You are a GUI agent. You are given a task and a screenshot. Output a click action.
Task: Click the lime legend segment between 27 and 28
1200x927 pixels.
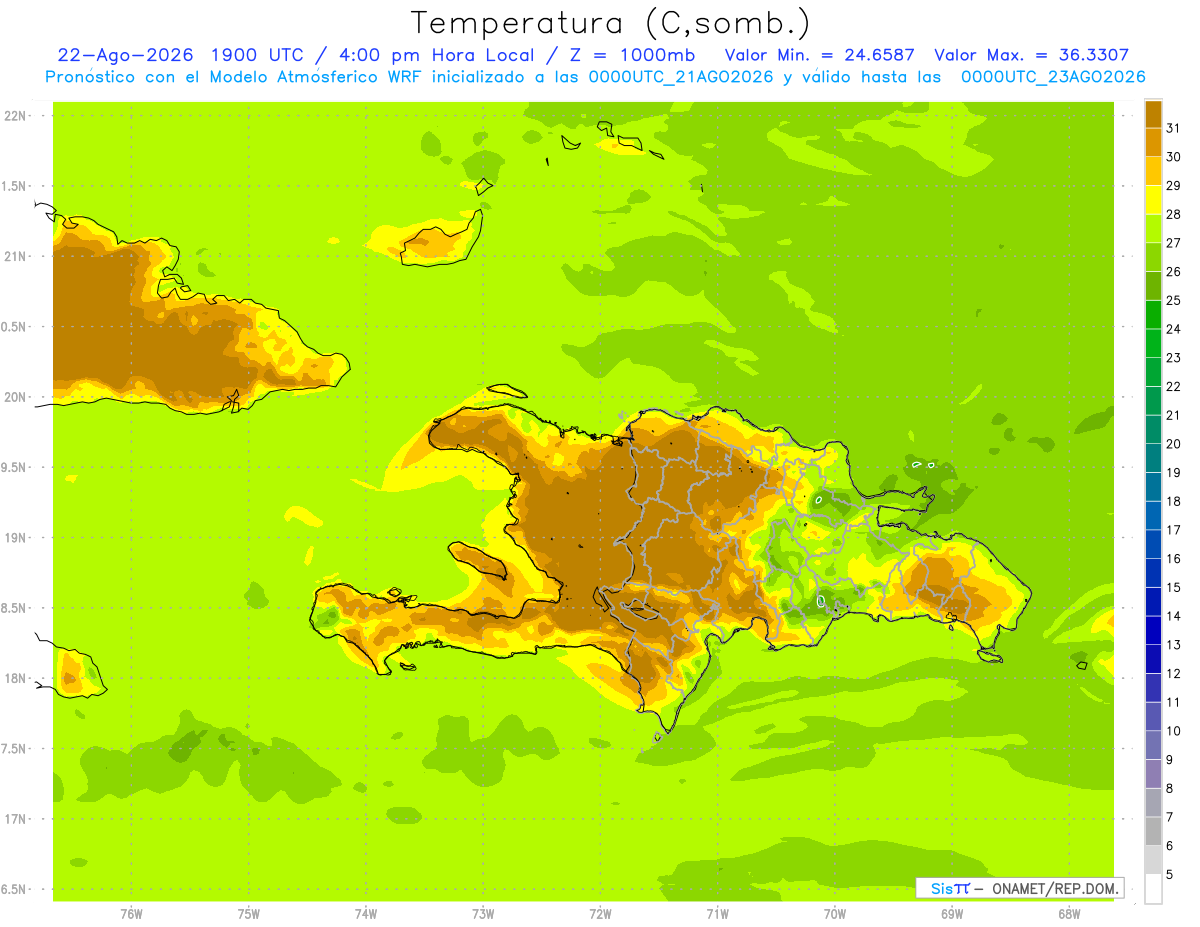click(1153, 228)
